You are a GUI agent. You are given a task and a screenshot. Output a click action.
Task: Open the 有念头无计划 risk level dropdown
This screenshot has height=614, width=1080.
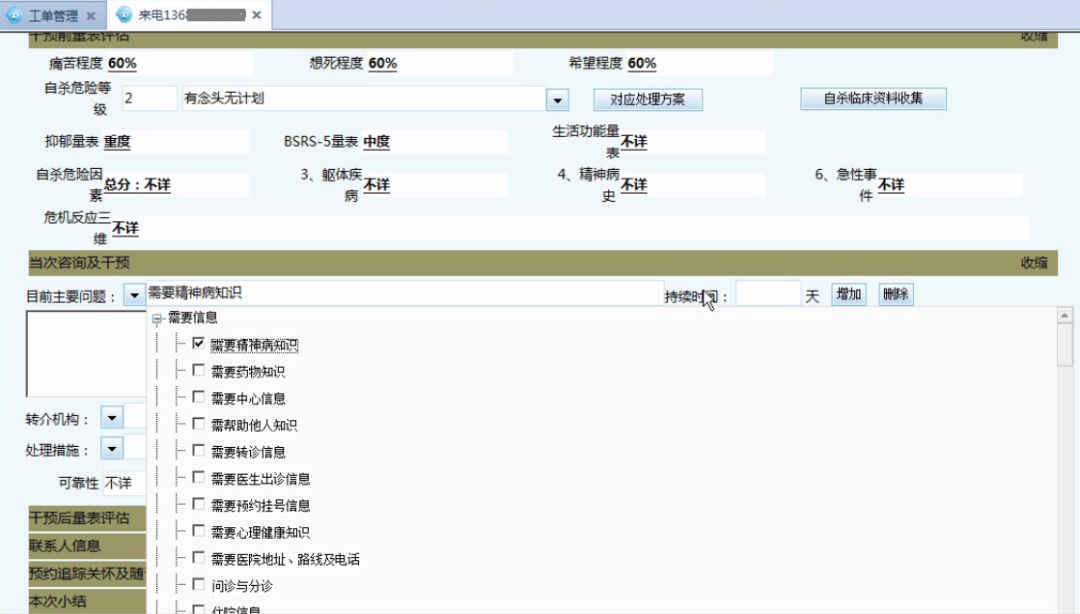(557, 98)
